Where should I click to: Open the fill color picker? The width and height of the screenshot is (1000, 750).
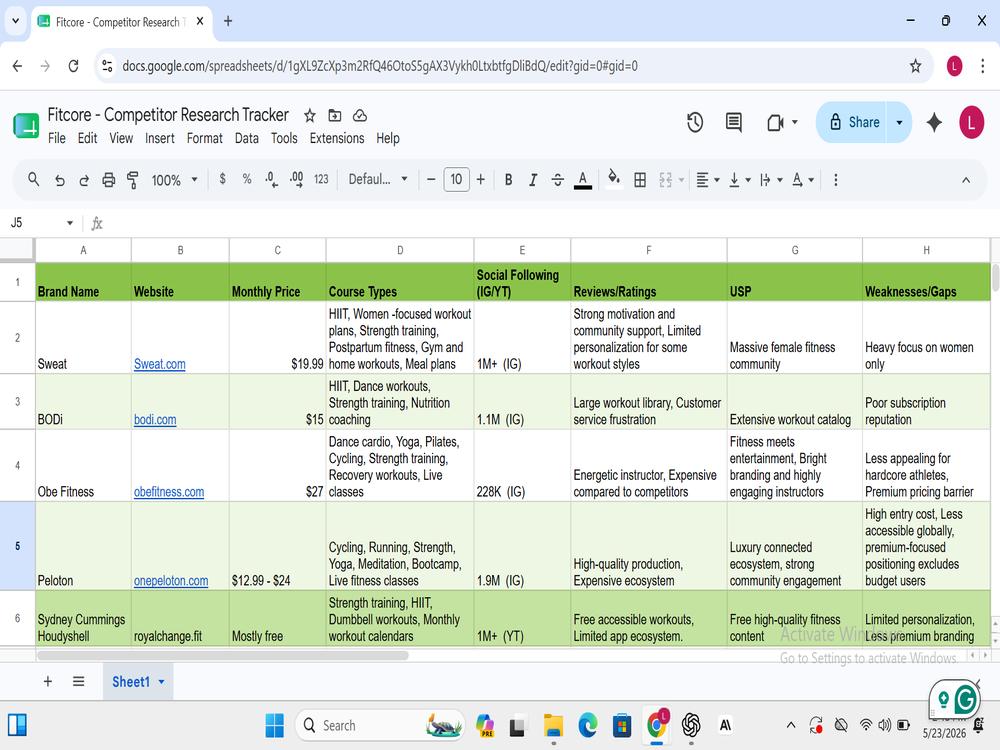coord(614,179)
